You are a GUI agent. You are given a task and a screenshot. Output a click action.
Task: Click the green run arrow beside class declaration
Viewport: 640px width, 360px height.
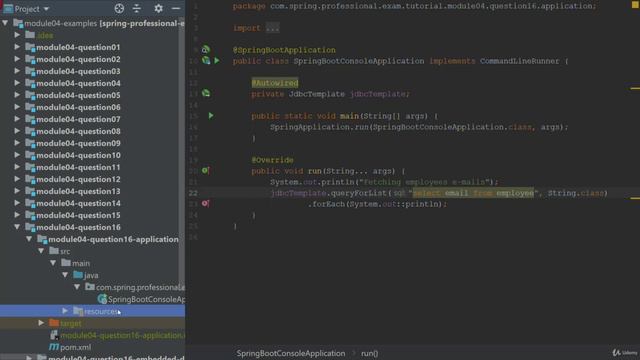point(217,61)
